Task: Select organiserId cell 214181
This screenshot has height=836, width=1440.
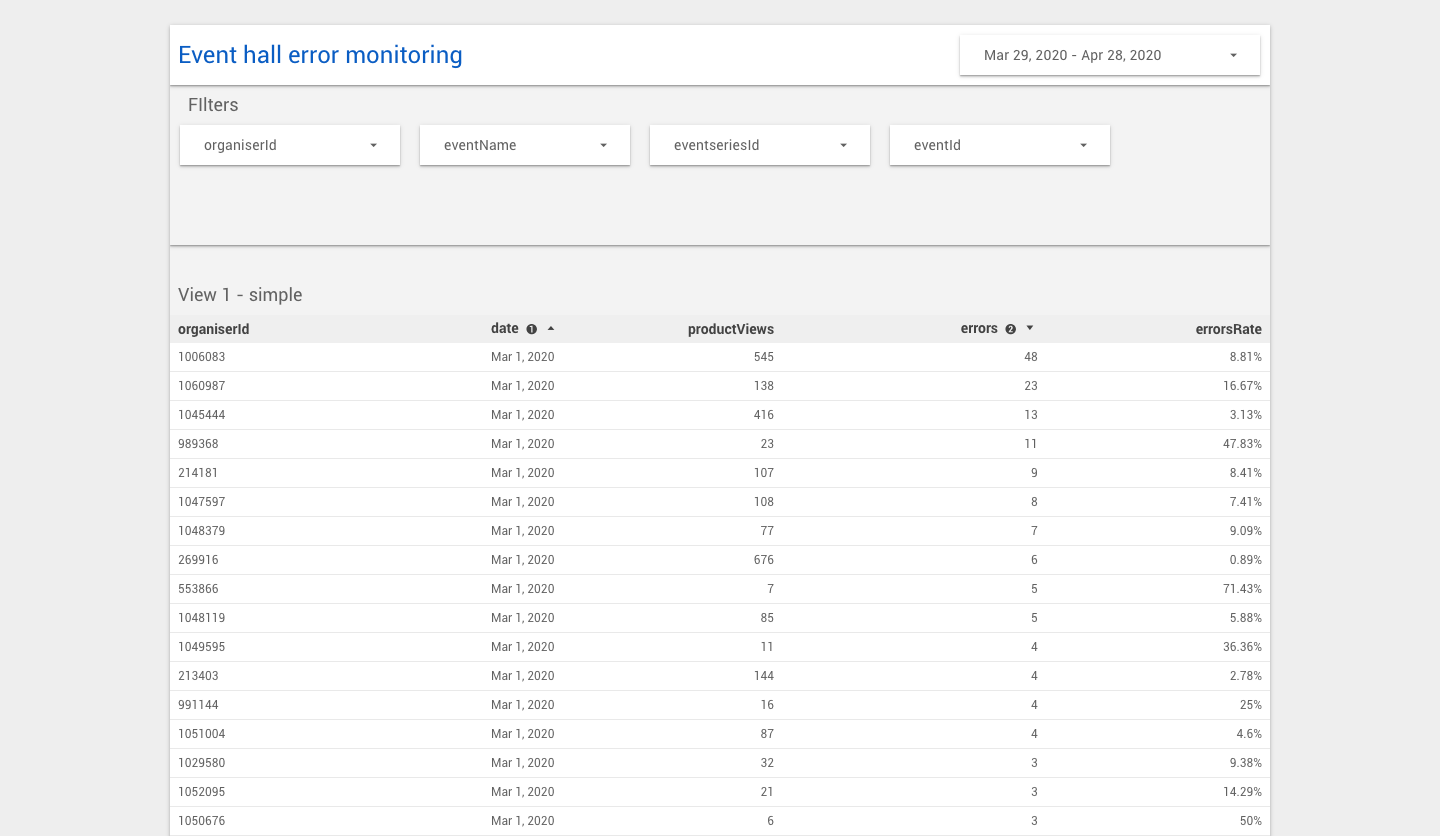Action: tap(198, 473)
